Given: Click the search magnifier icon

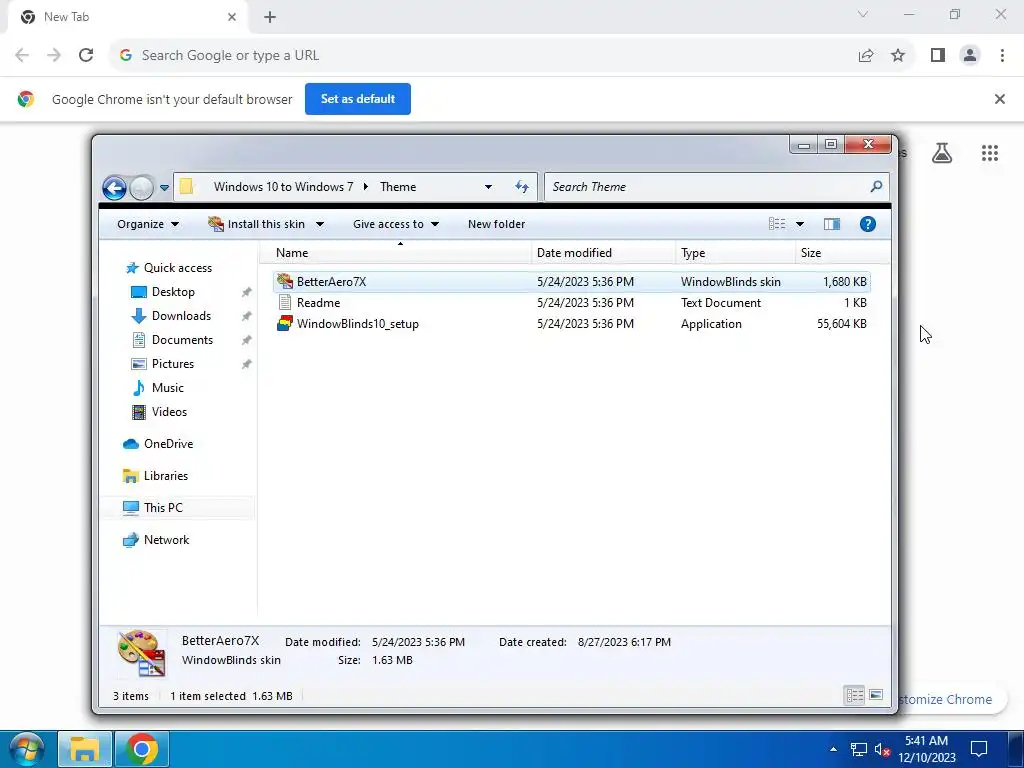Looking at the screenshot, I should (876, 187).
